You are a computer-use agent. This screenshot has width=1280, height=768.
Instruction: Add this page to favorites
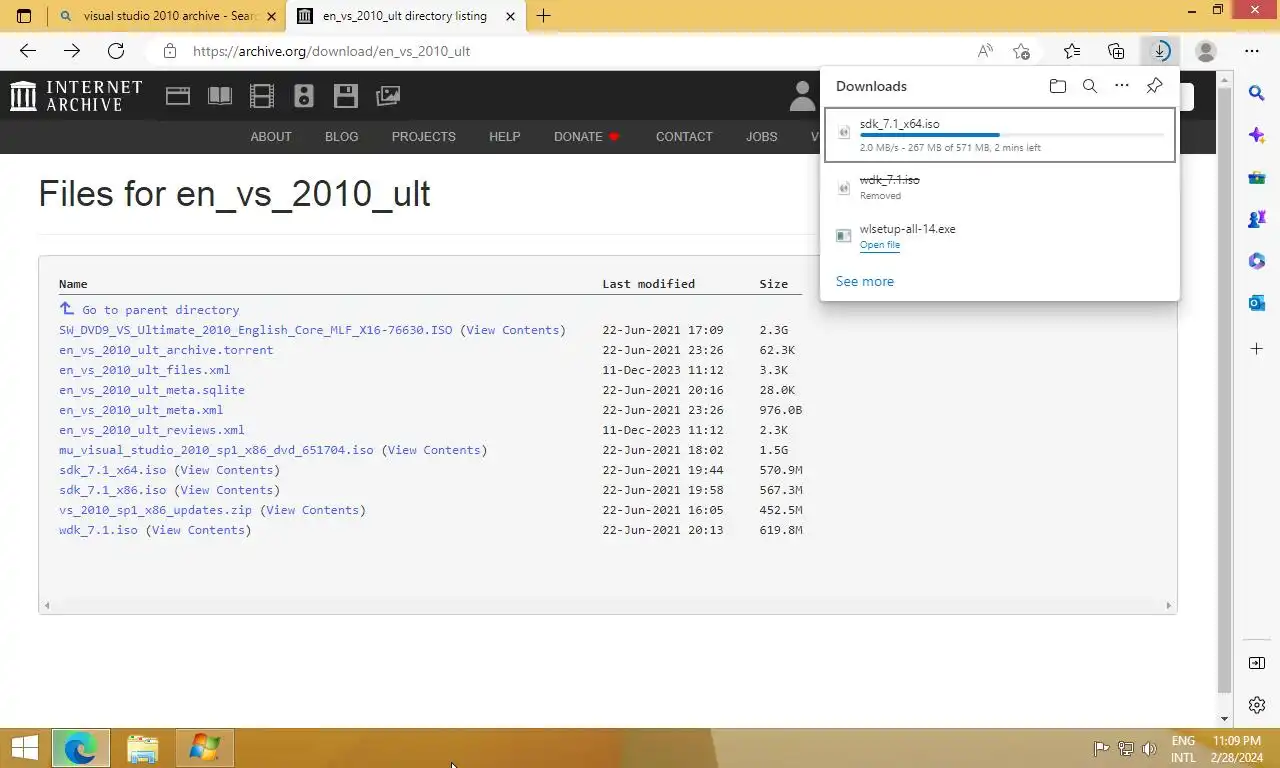(1021, 51)
